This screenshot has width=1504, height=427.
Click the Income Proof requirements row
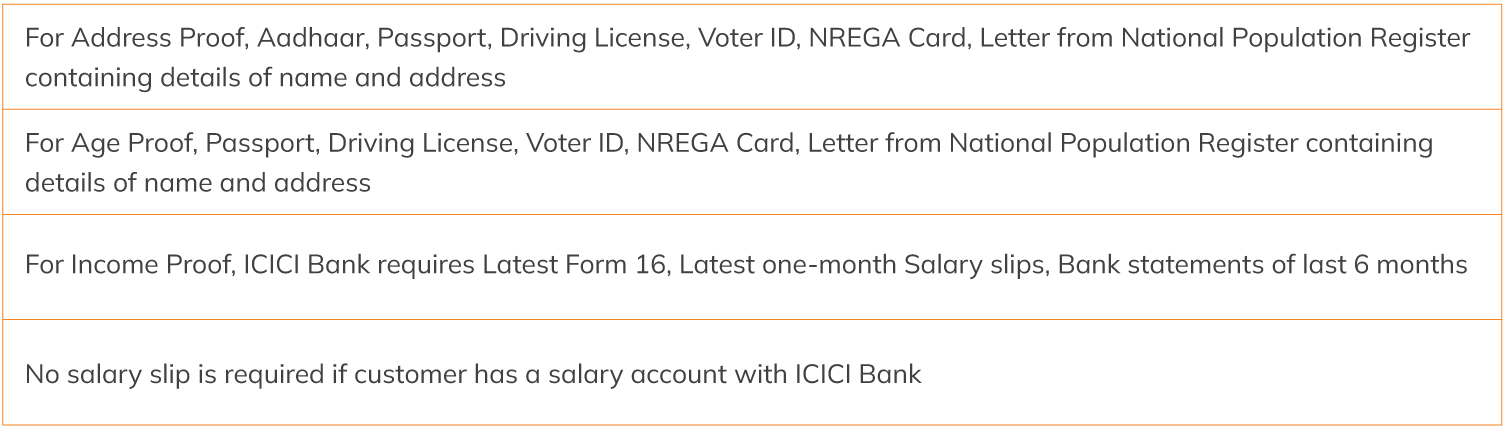[x=750, y=266]
